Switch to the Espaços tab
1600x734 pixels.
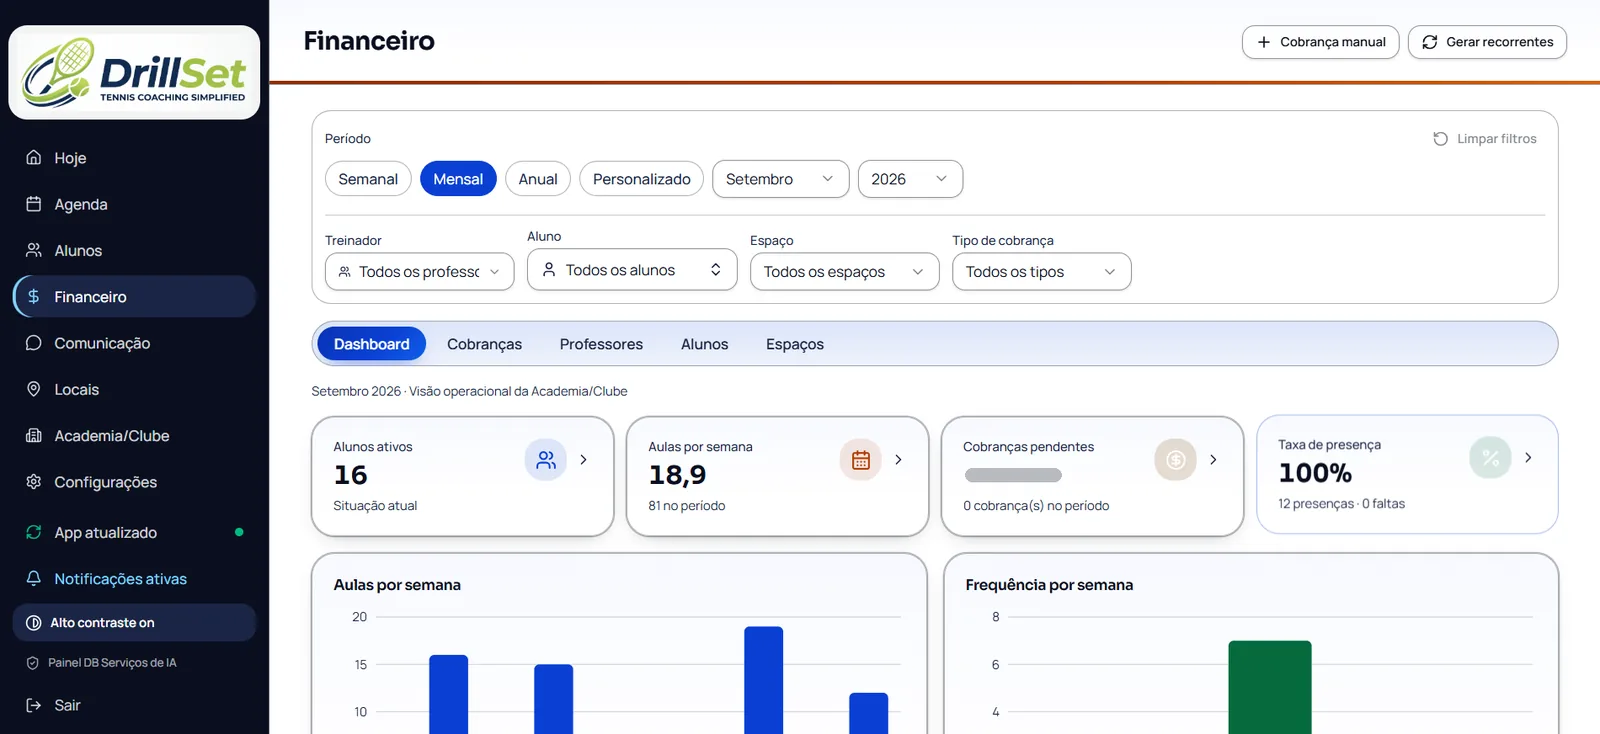(795, 344)
